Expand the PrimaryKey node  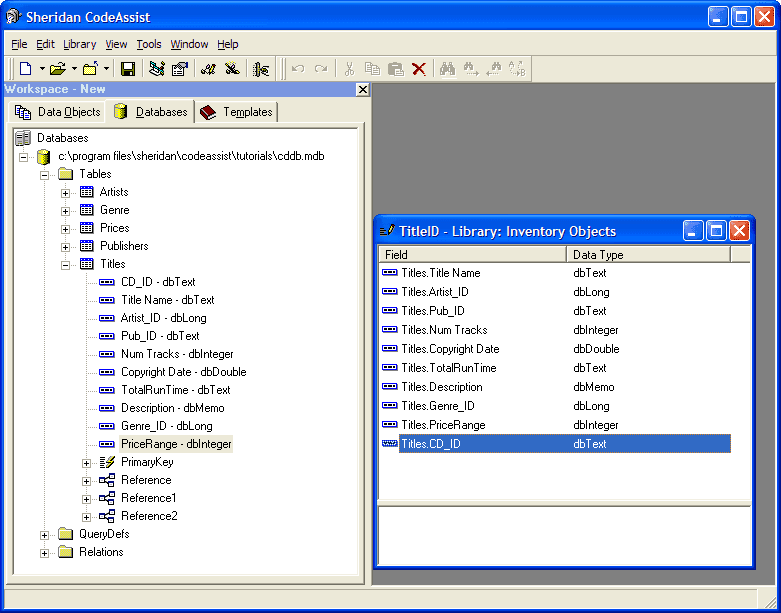click(86, 463)
